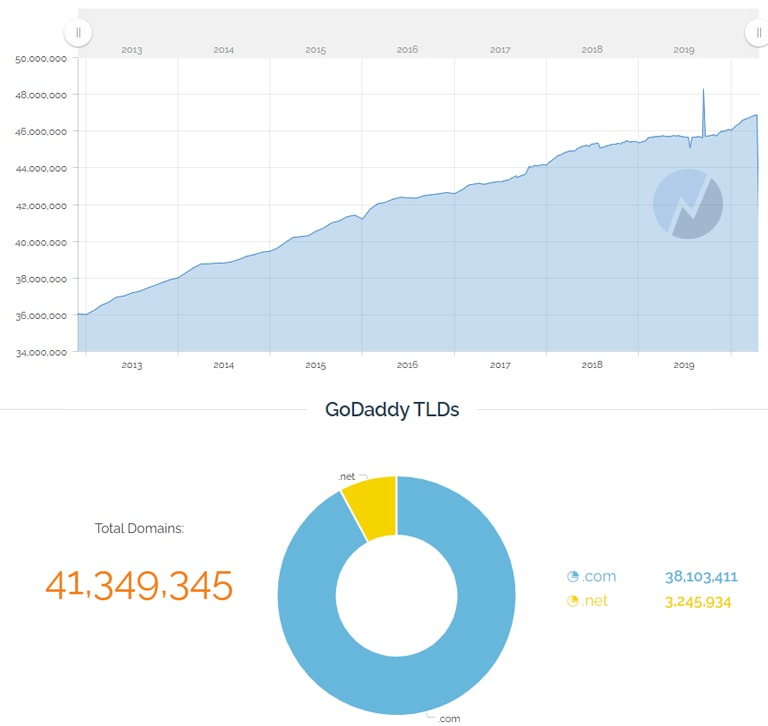The height and width of the screenshot is (726, 768).
Task: Grab the left range slider handle
Action: coord(78,33)
